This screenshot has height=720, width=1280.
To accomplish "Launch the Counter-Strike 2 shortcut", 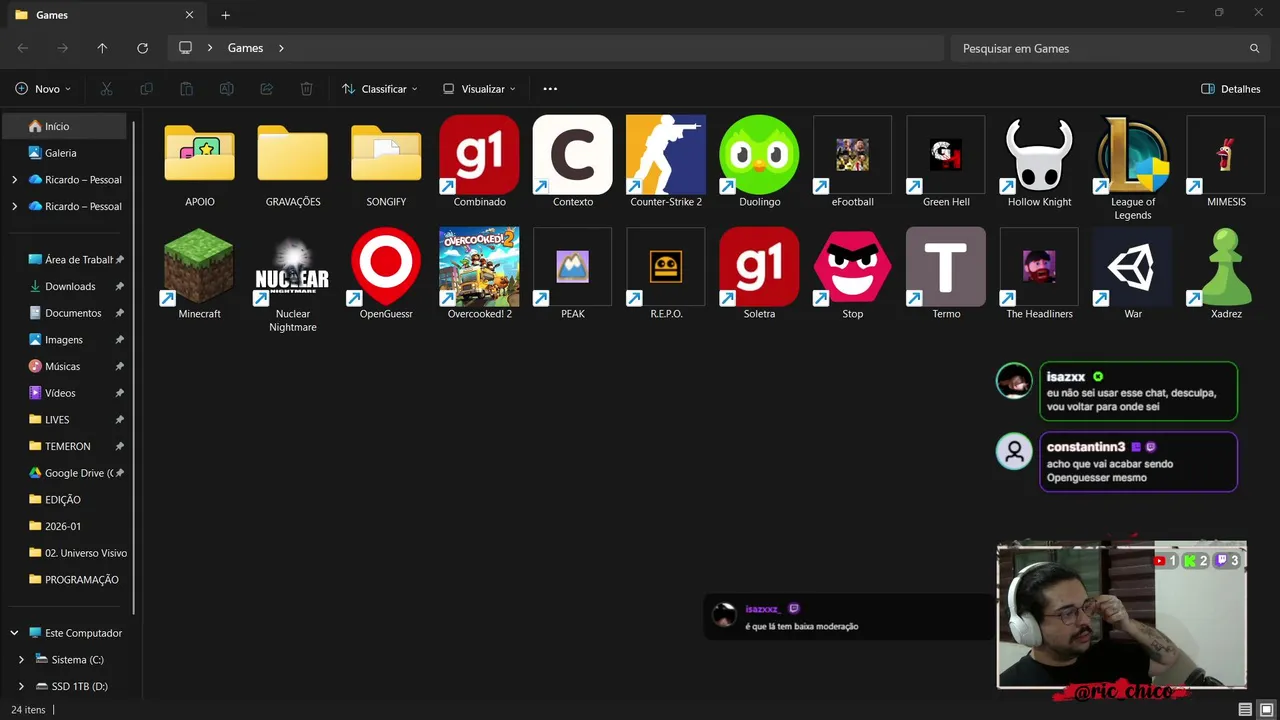I will [666, 154].
